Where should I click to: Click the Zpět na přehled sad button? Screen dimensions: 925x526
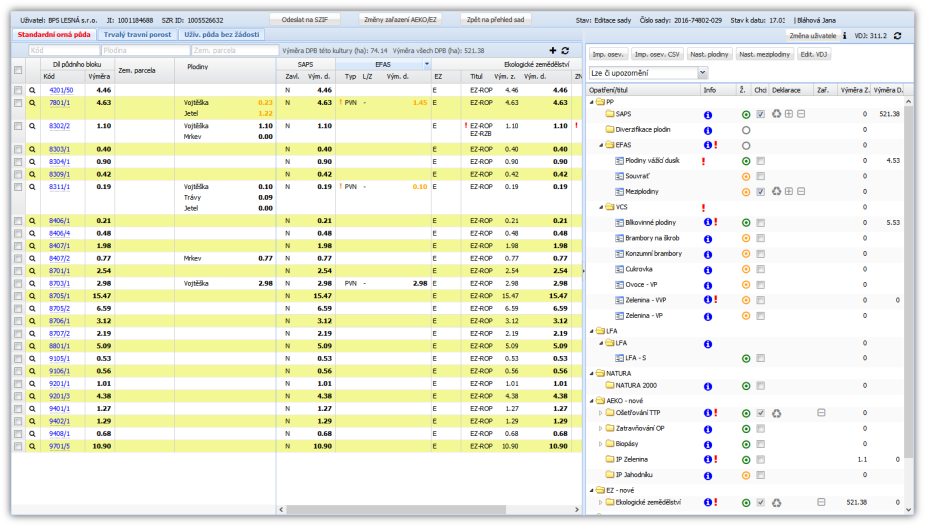coord(495,19)
